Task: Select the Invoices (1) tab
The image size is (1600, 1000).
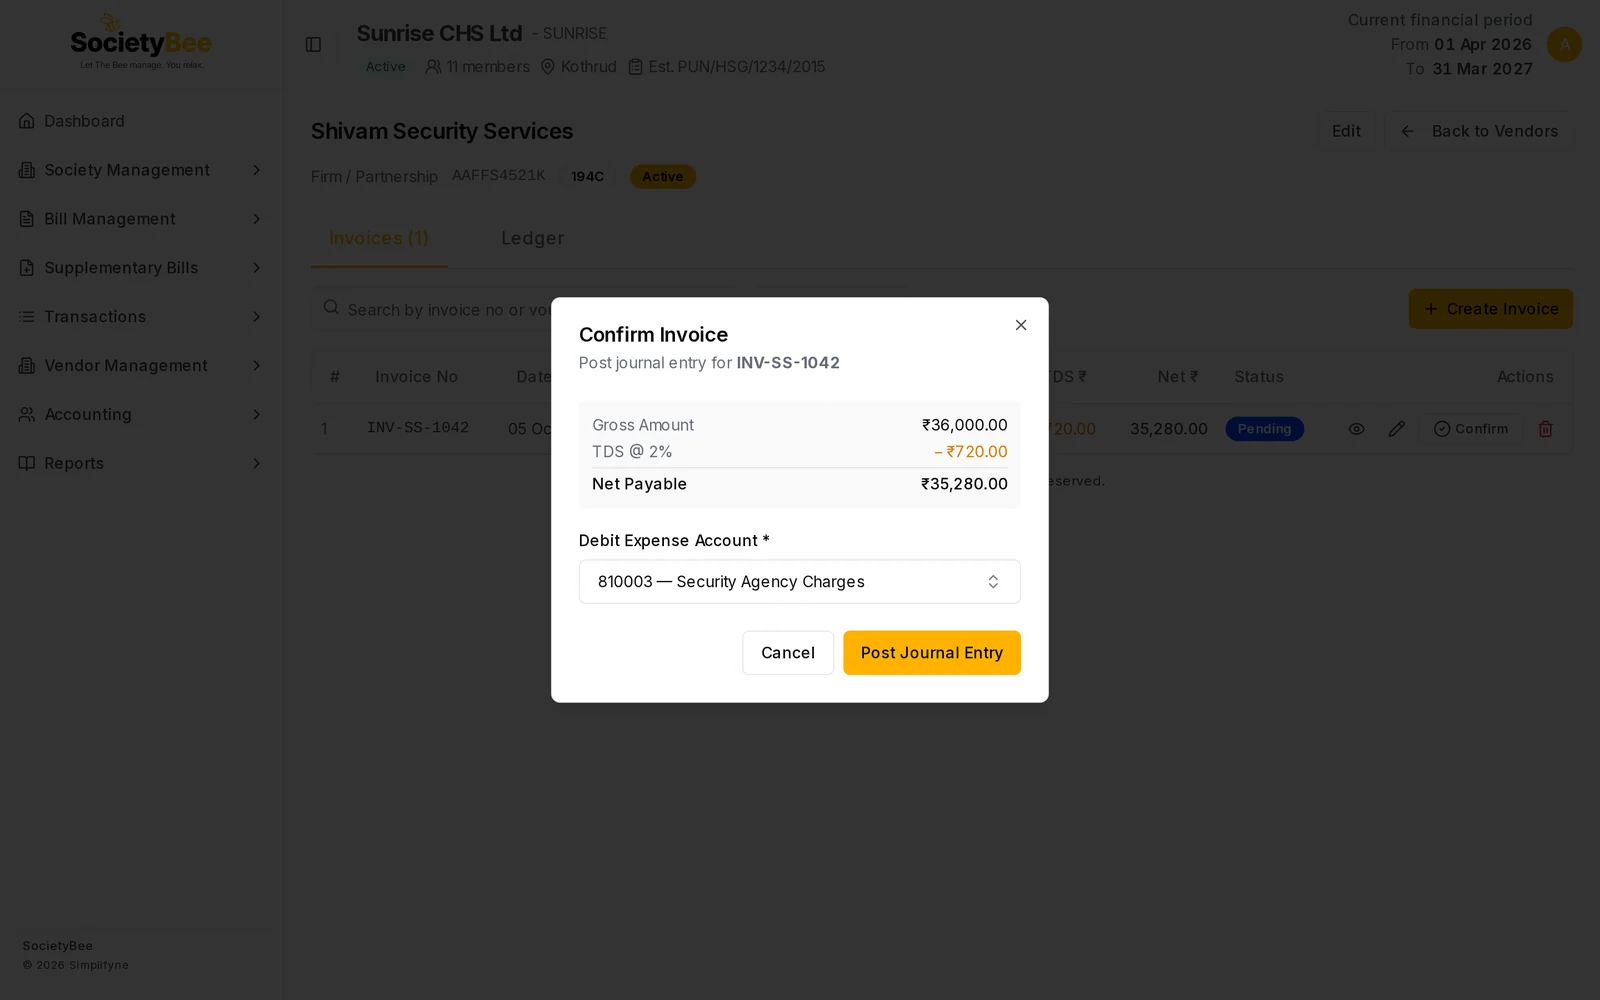Action: click(x=379, y=238)
